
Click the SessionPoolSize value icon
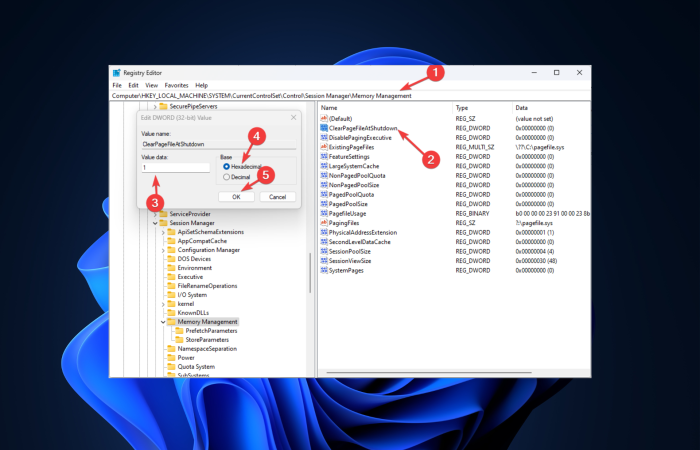point(324,251)
